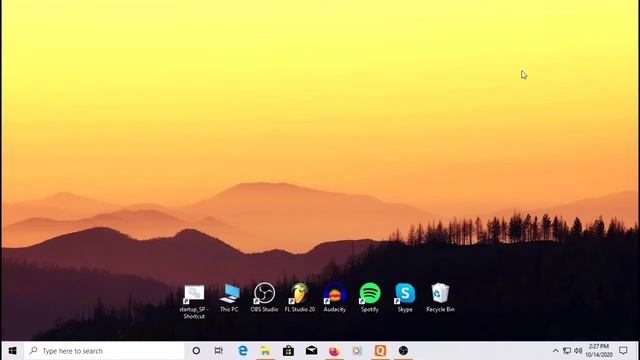640x360 pixels.
Task: Select the Audacity desktop icon
Action: 335,298
